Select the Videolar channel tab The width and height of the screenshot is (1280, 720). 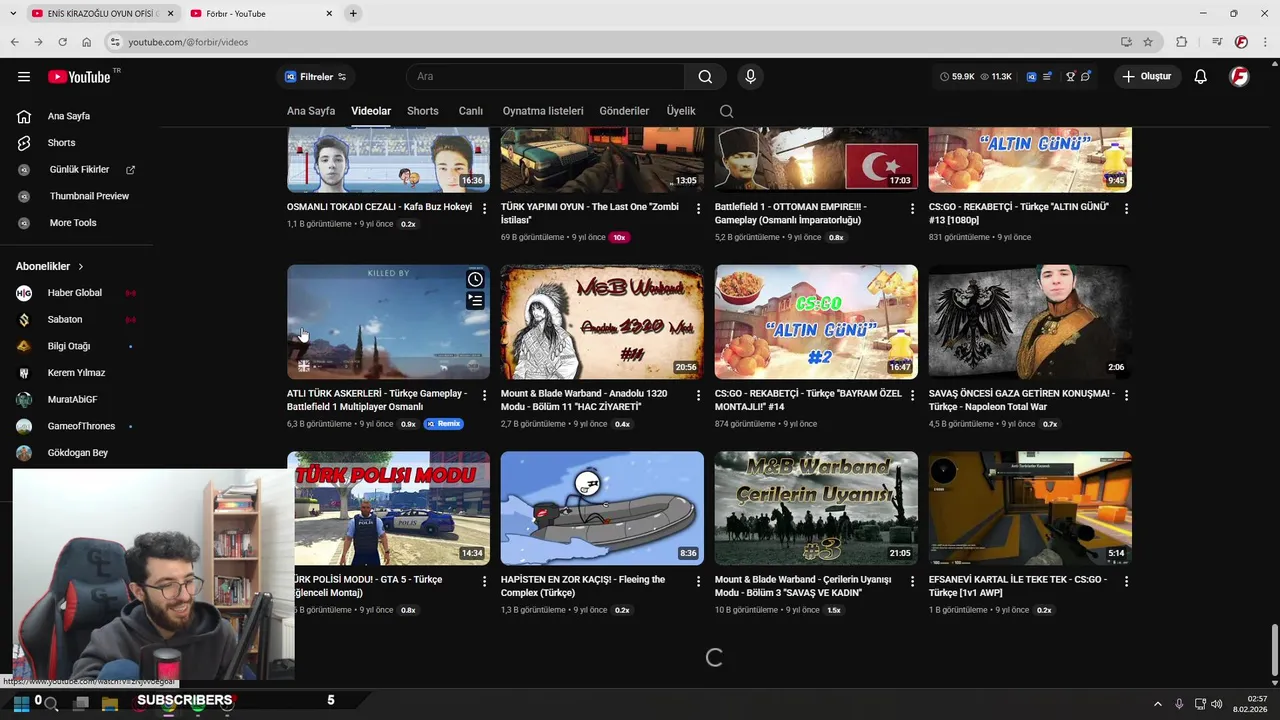pos(371,111)
